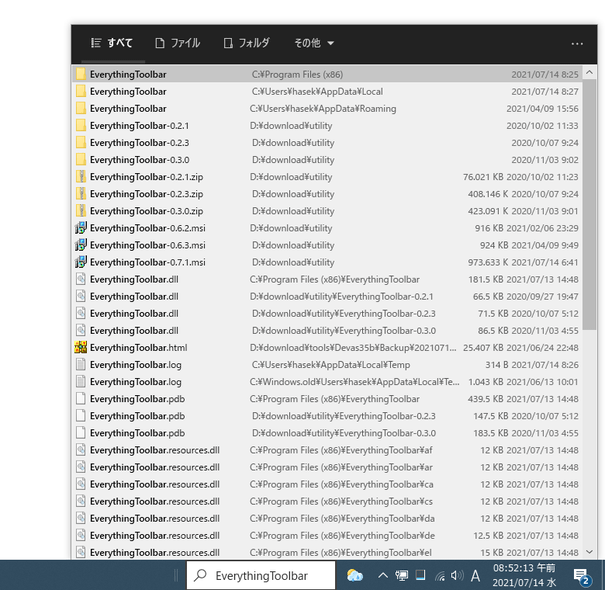Click size 76.021 KB of 0.2.1.zip
This screenshot has height=590, width=605.
pos(483,177)
